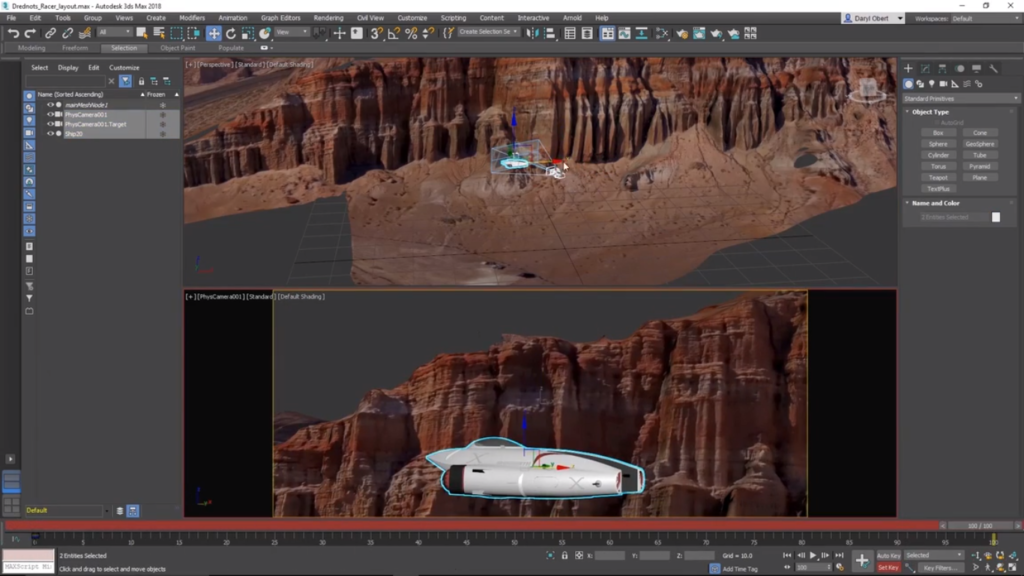Viewport: 1024px width, 576px height.
Task: Switch to the Modify panel tab
Action: point(926,68)
